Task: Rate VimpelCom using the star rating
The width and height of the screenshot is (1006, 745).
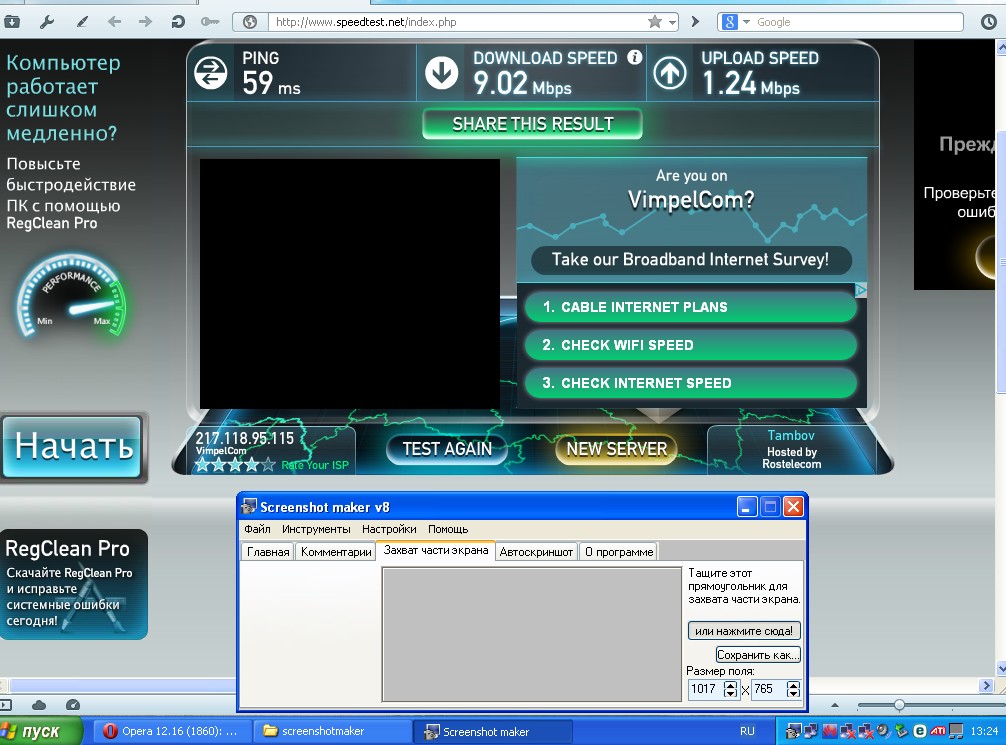Action: 235,465
